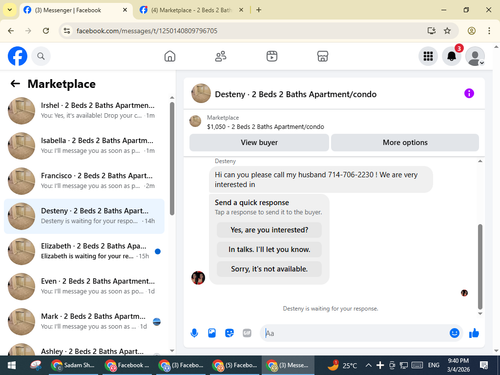The width and height of the screenshot is (500, 375).
Task: Open Chrome profile icon
Action: (471, 31)
